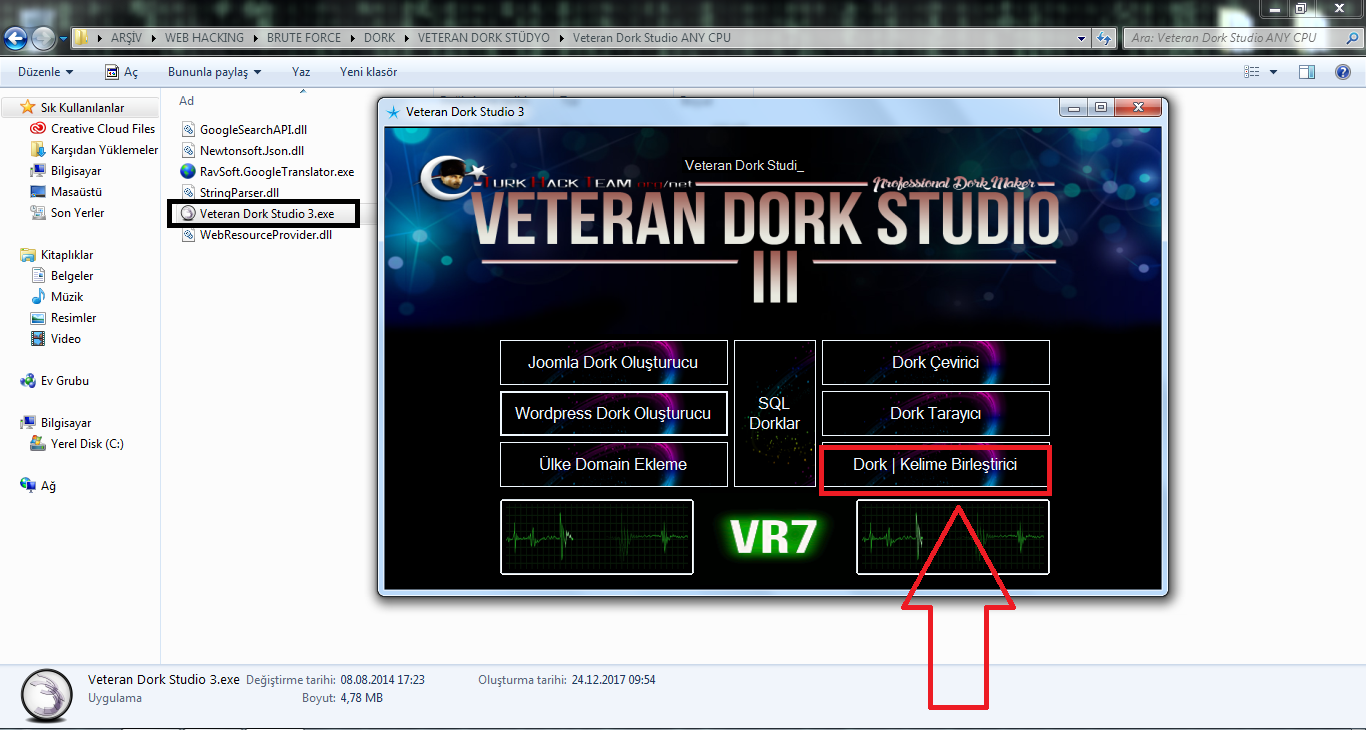Open the Düzenle dropdown menu
Viewport: 1366px width, 730px height.
(46, 72)
